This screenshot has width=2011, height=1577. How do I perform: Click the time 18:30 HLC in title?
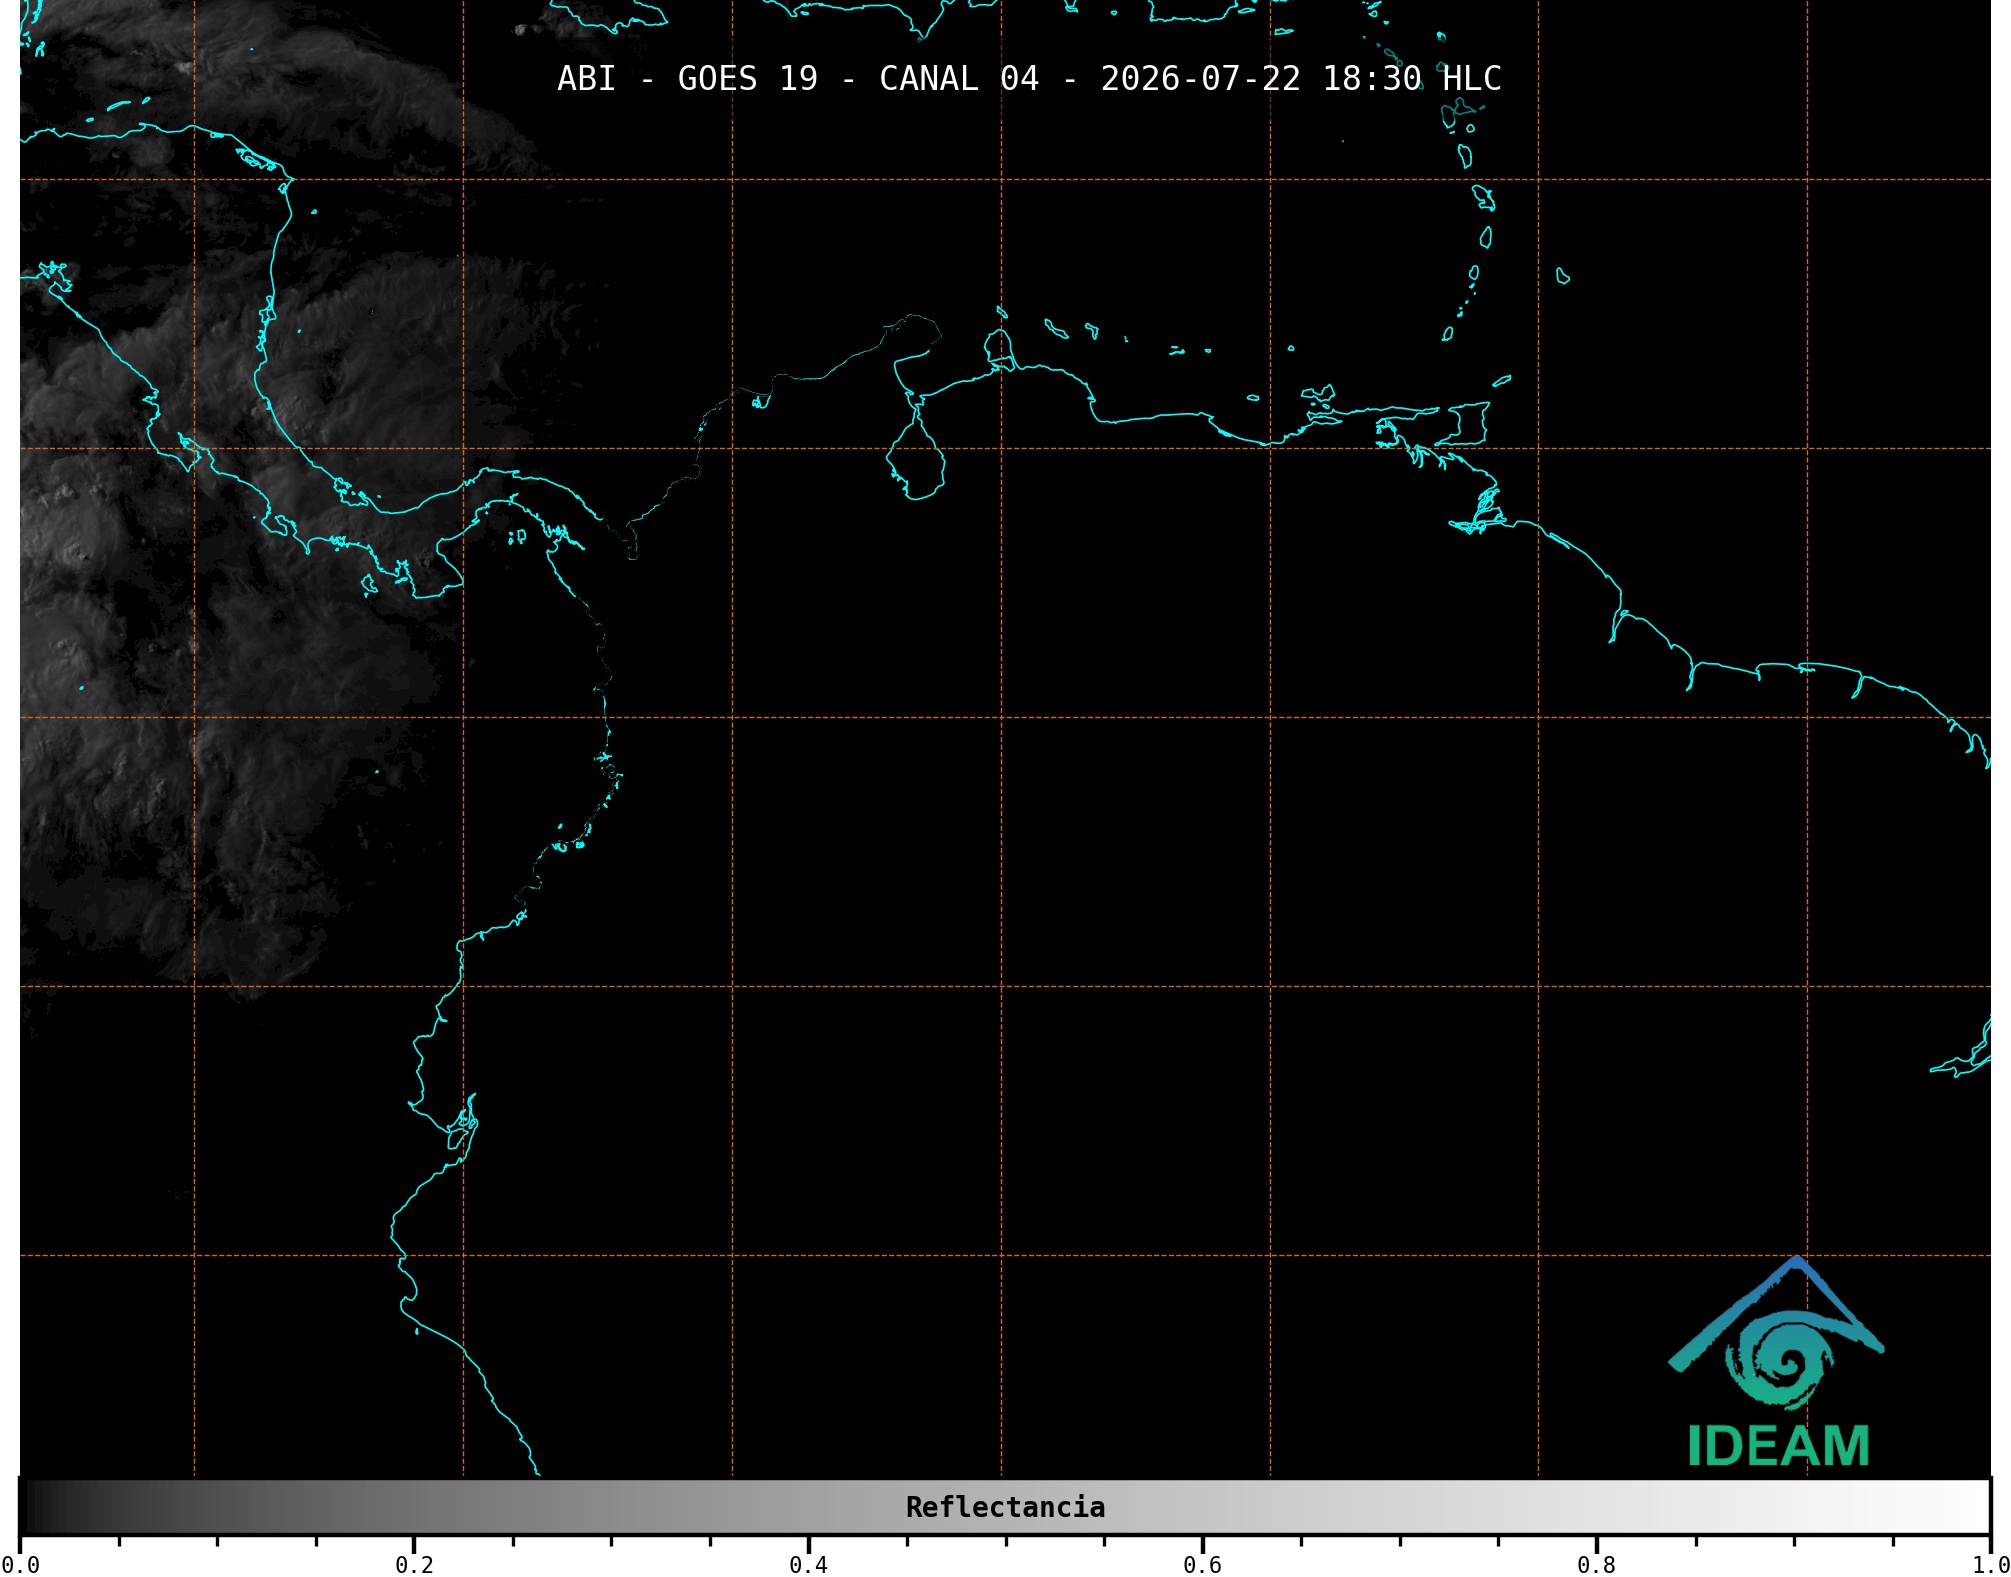click(x=1412, y=79)
